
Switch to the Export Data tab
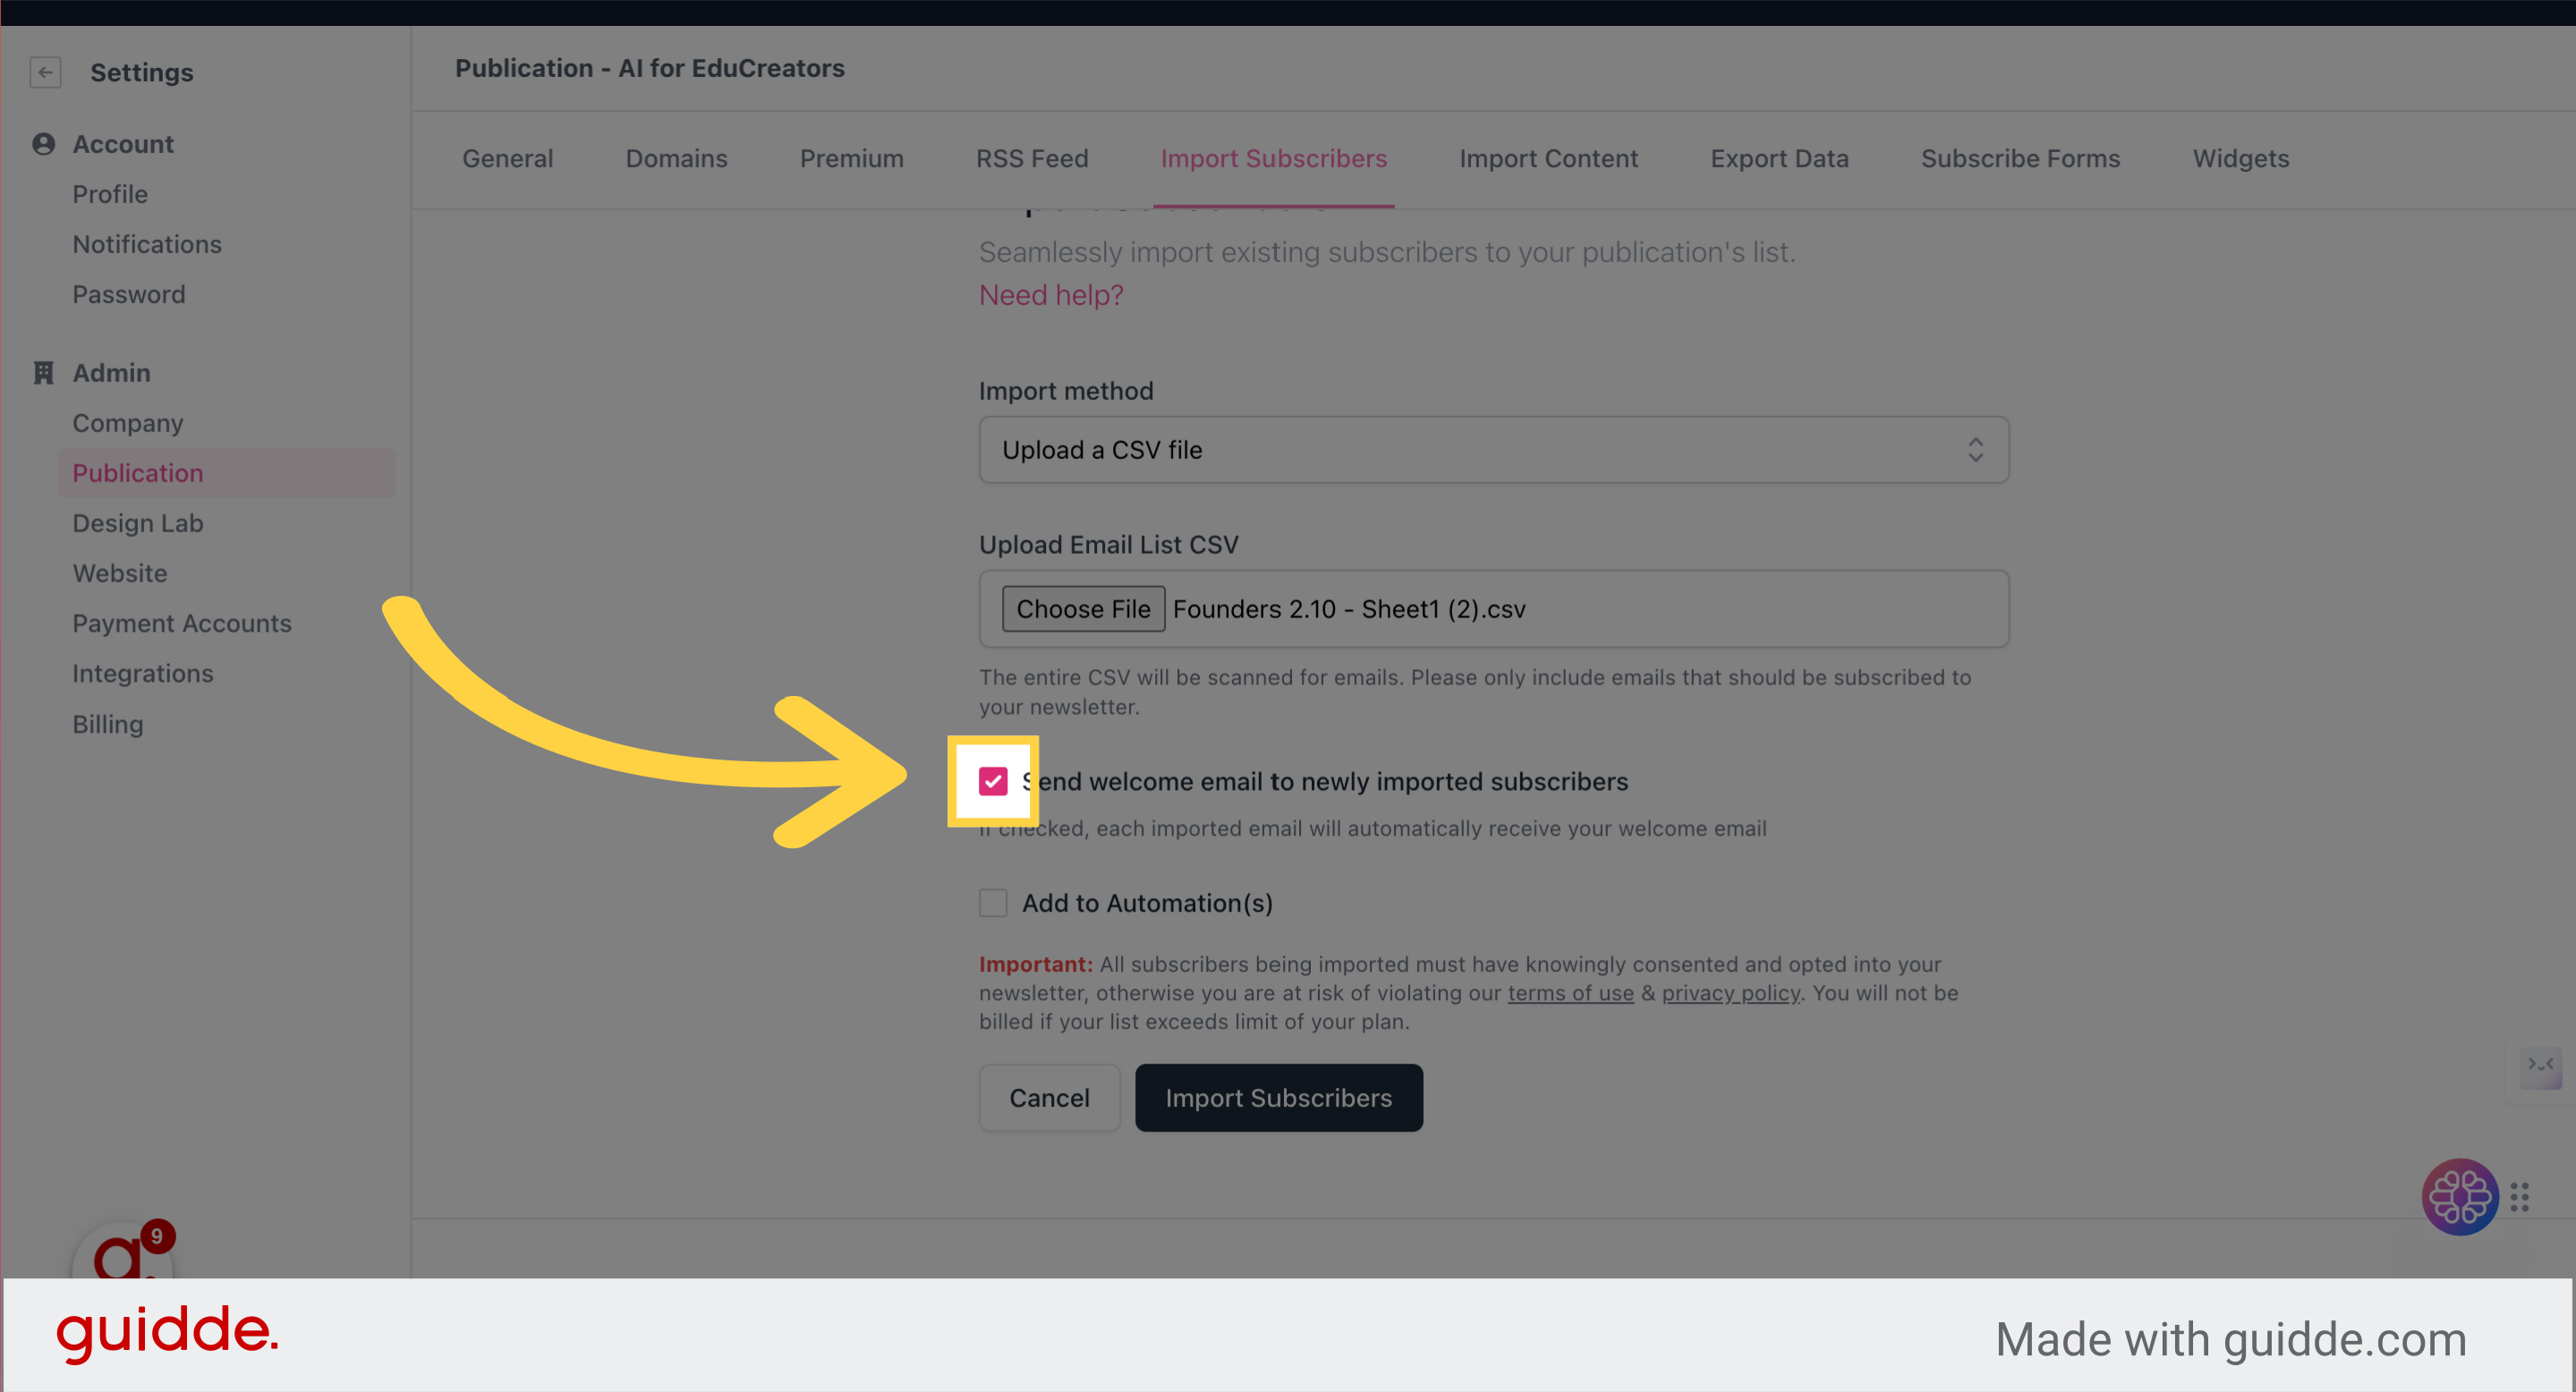pos(1779,159)
